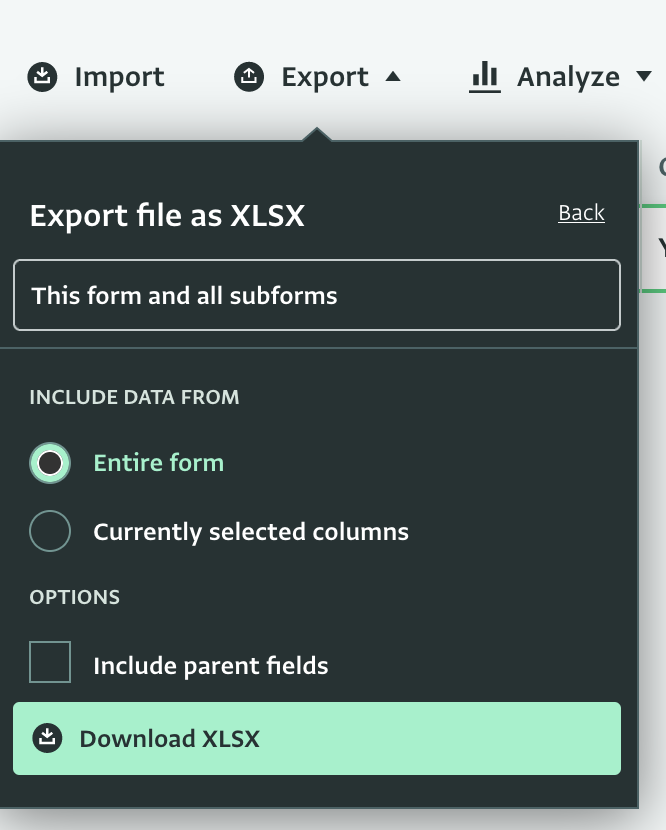Screen dimensions: 666x830
Task: Click the Download XLSX download icon
Action: click(x=47, y=738)
